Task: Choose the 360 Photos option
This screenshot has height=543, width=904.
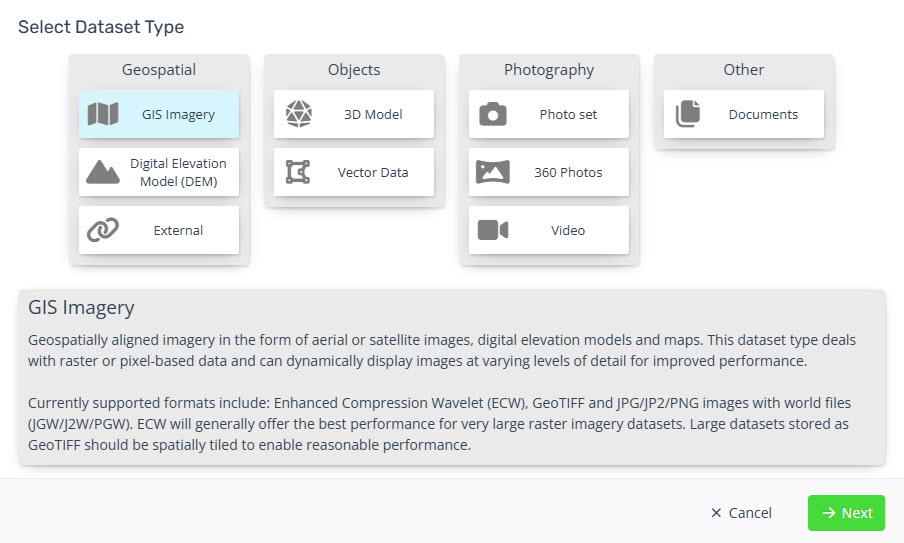Action: point(549,172)
